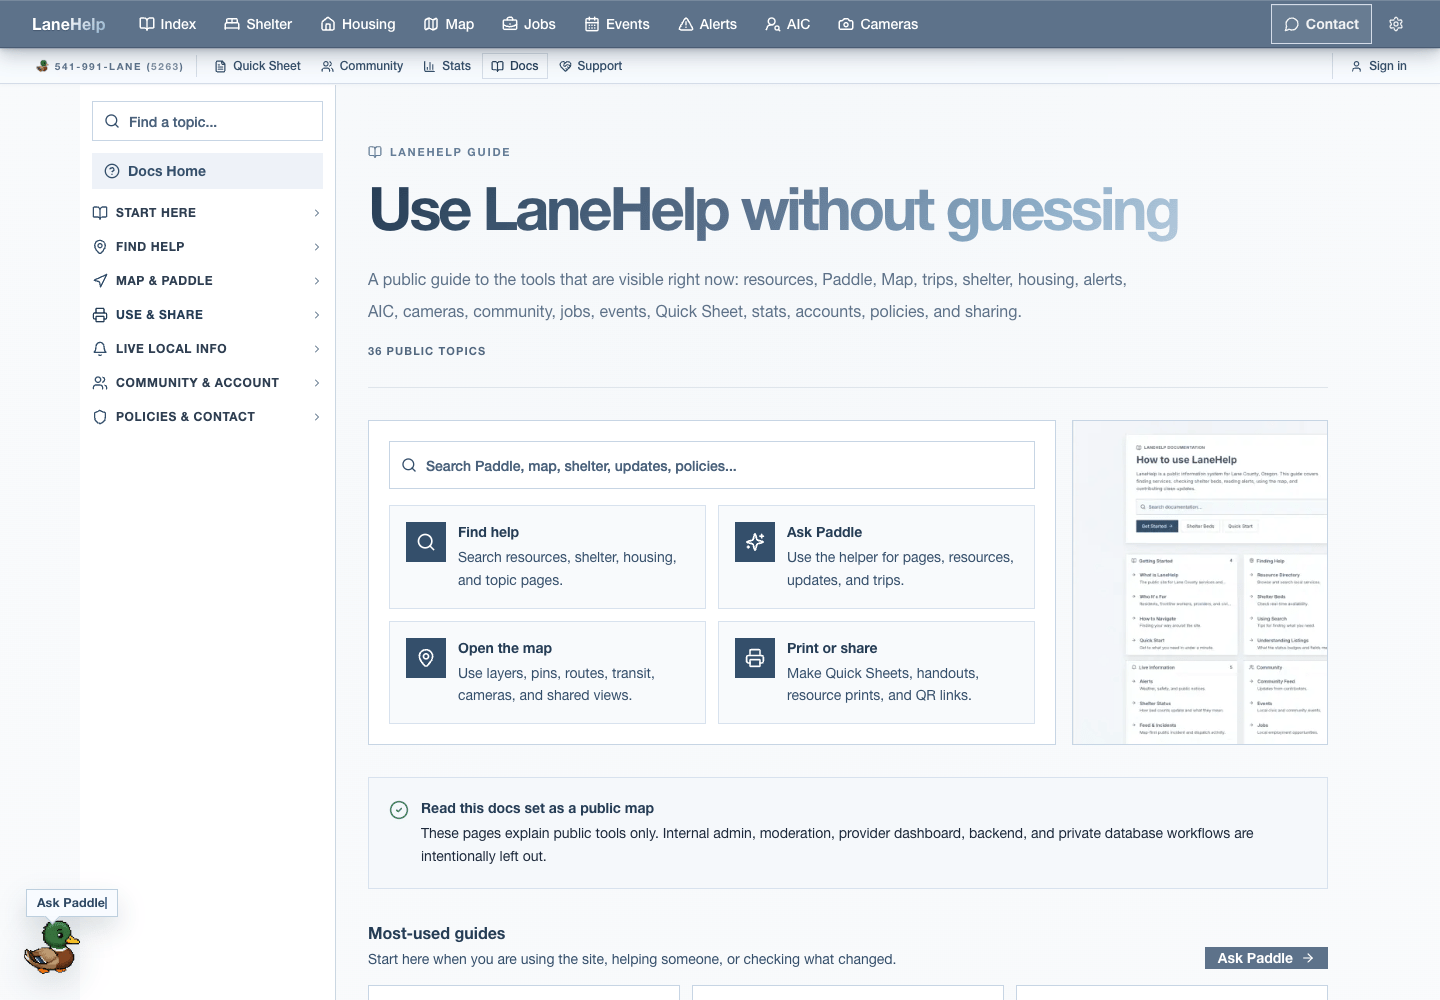Click the Find help magnifier icon
The width and height of the screenshot is (1440, 1000).
pyautogui.click(x=426, y=542)
